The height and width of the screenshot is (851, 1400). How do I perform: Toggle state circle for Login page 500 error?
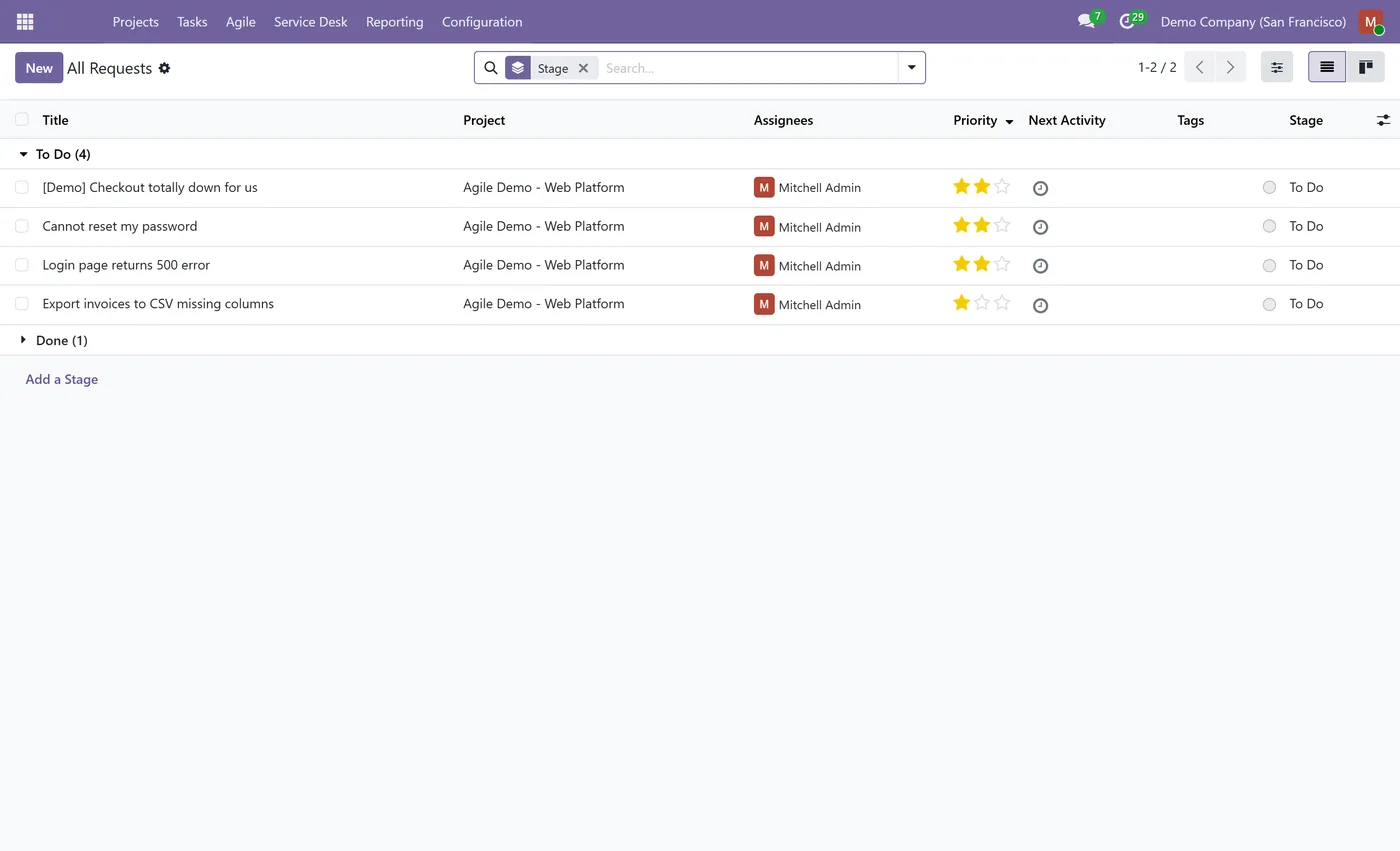point(1269,265)
